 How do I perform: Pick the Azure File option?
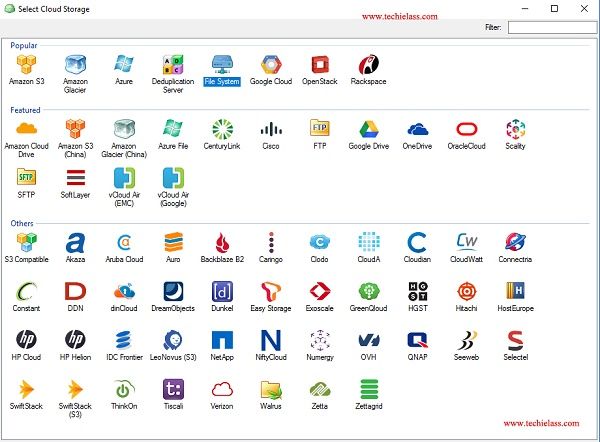(173, 129)
